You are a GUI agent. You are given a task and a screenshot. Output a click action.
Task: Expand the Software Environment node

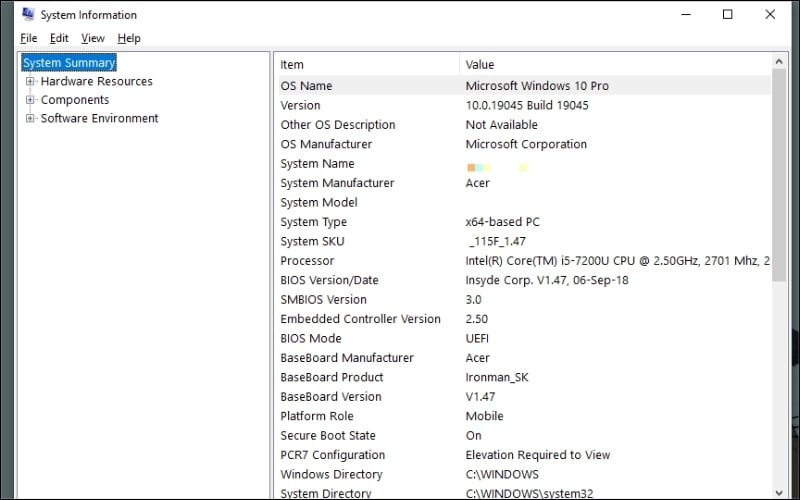click(x=30, y=118)
